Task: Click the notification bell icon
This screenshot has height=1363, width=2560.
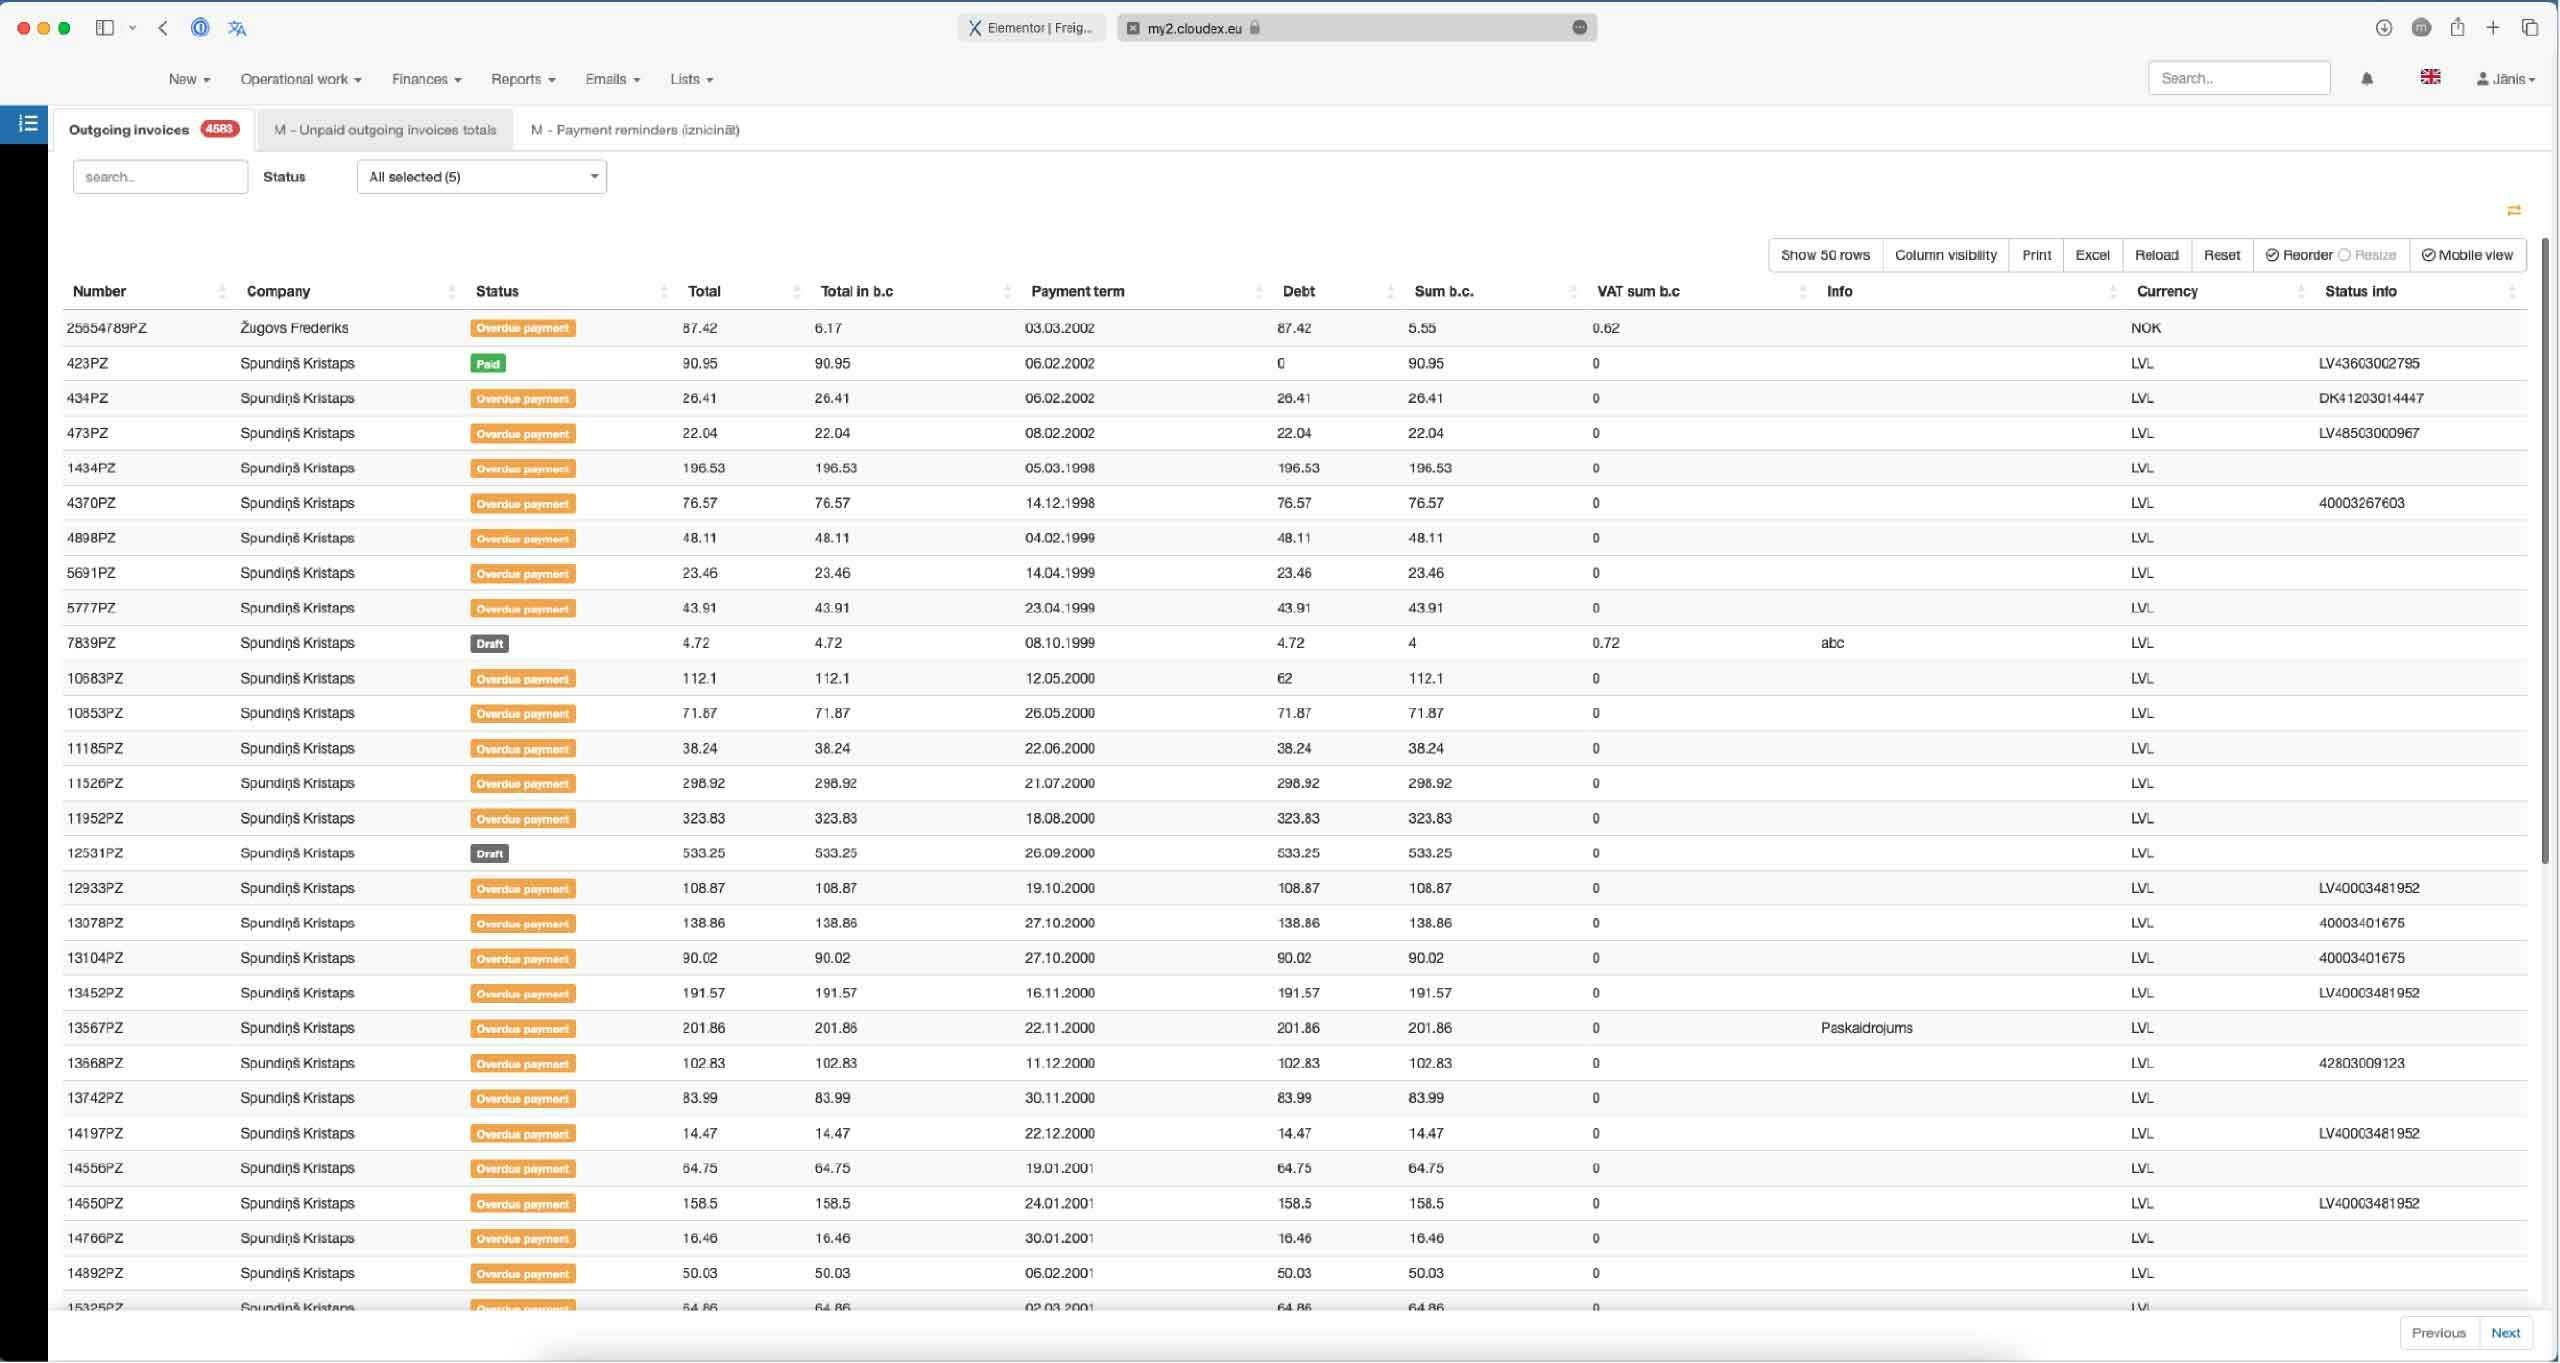Action: [2366, 79]
